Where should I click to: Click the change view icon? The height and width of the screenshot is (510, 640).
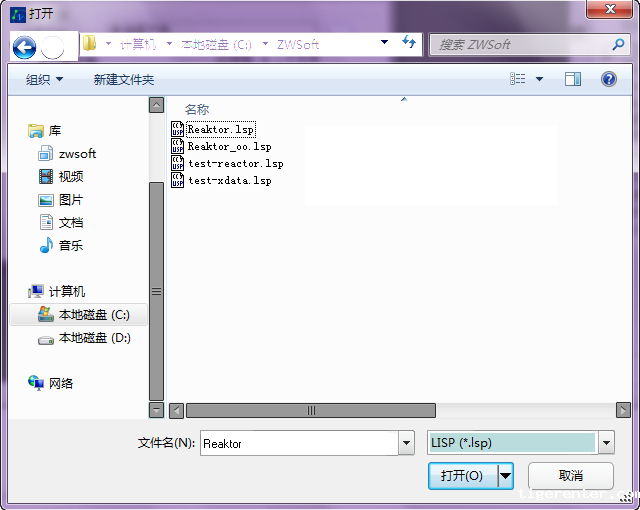tap(518, 79)
